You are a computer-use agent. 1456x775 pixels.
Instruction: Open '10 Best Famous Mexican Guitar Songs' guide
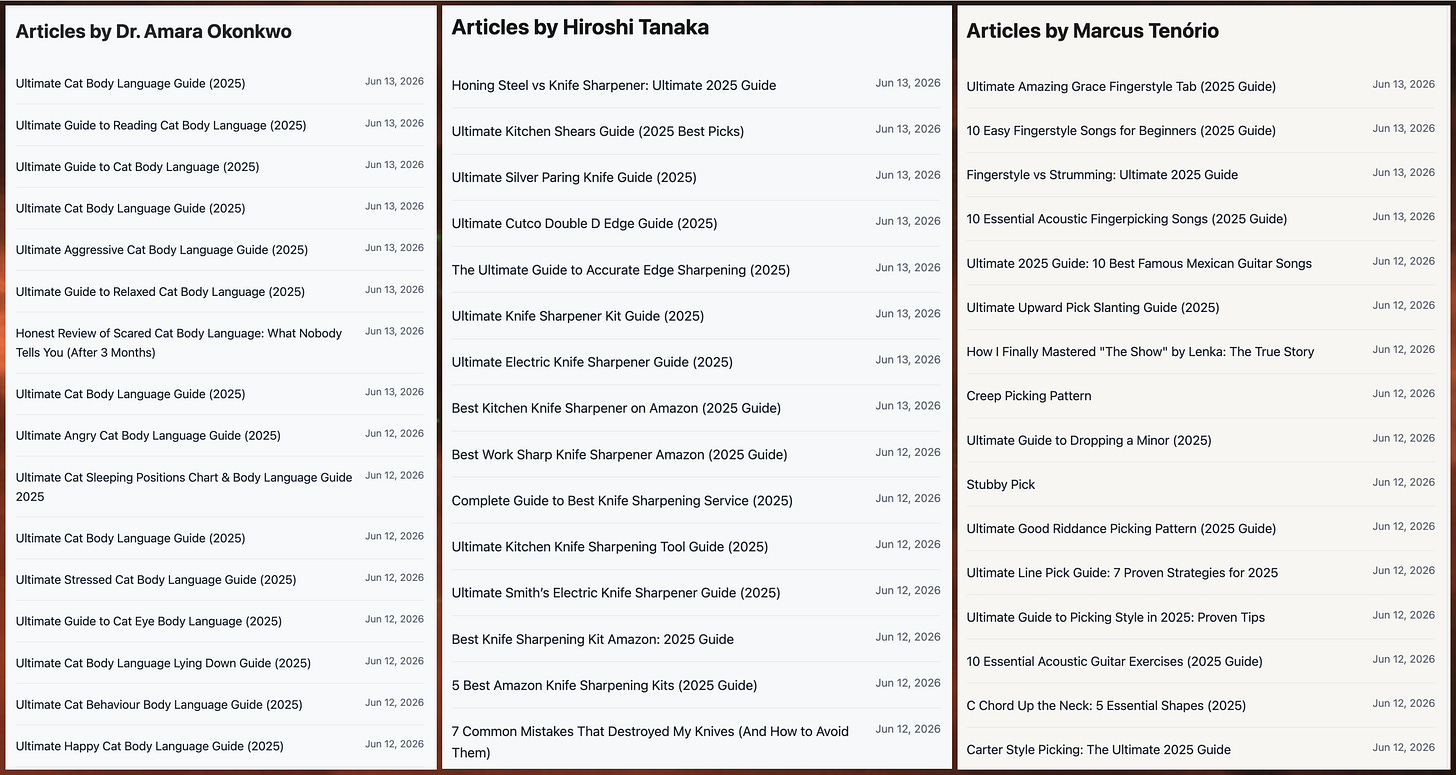tap(1139, 263)
